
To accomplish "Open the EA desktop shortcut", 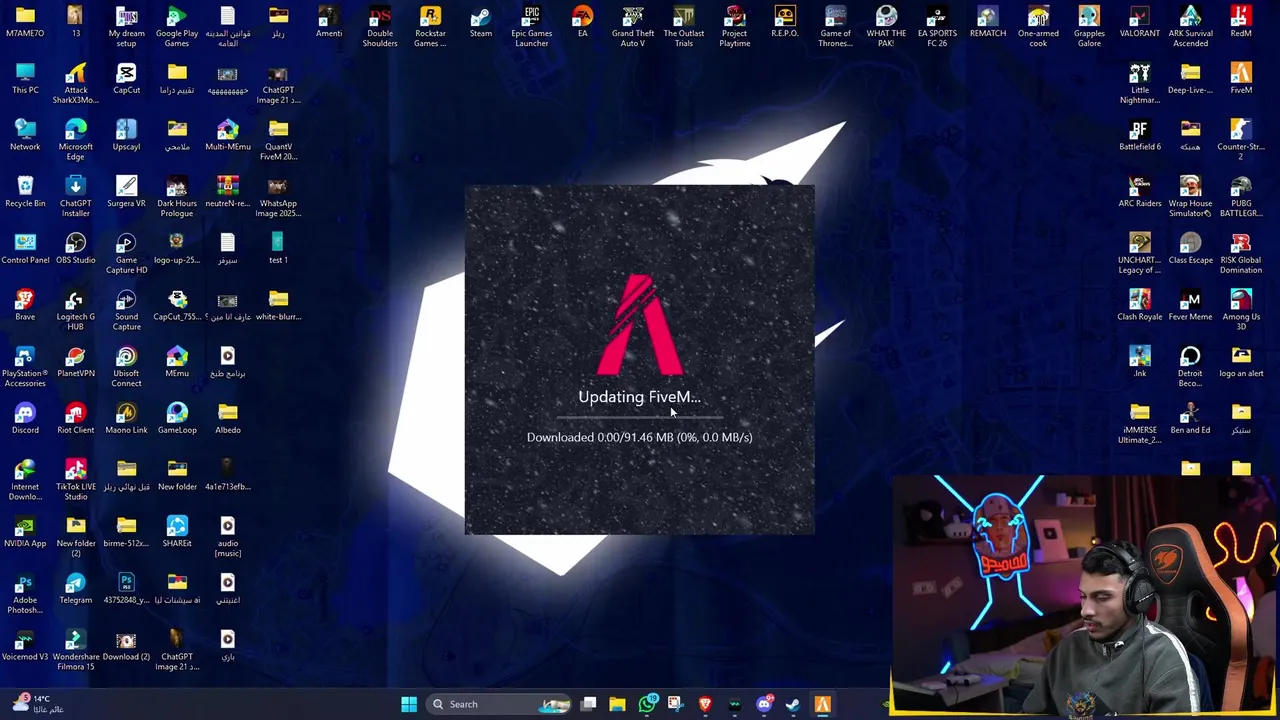I will (583, 22).
